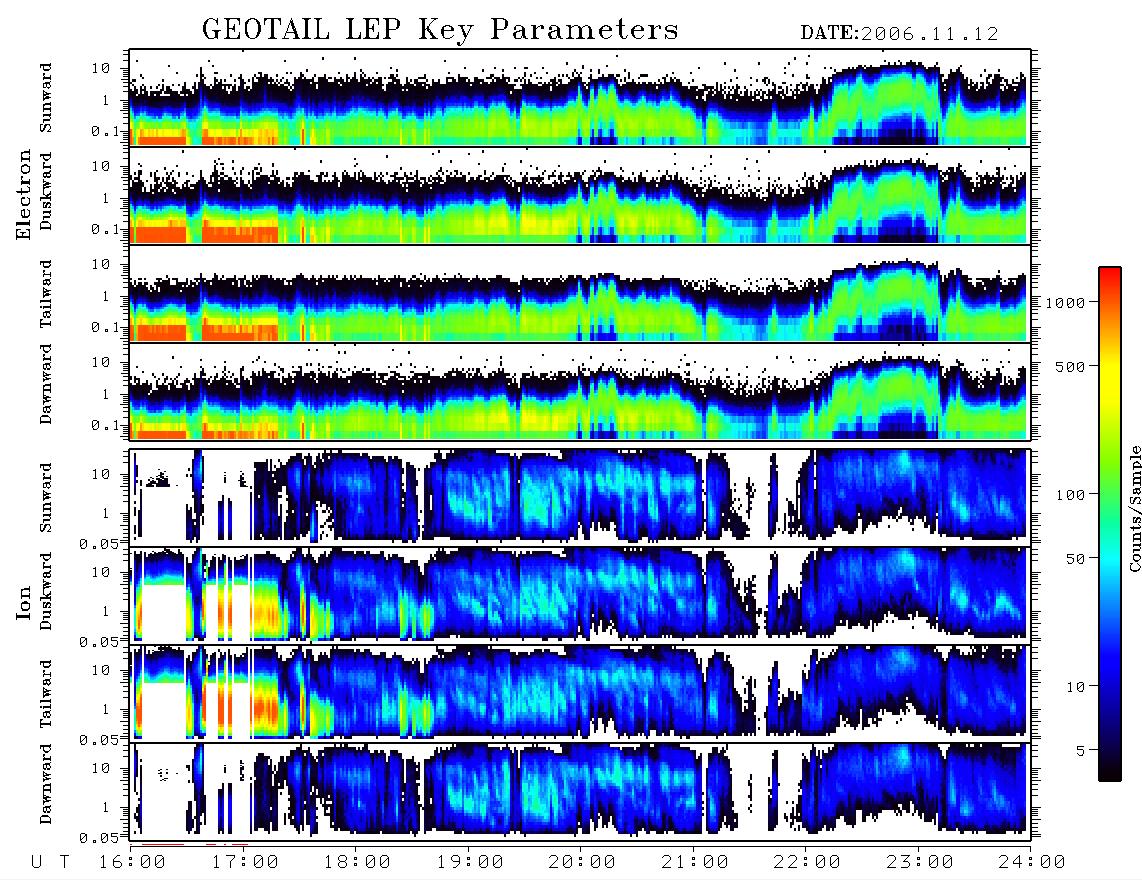Click the '500' color bar tick label

pos(1071,366)
